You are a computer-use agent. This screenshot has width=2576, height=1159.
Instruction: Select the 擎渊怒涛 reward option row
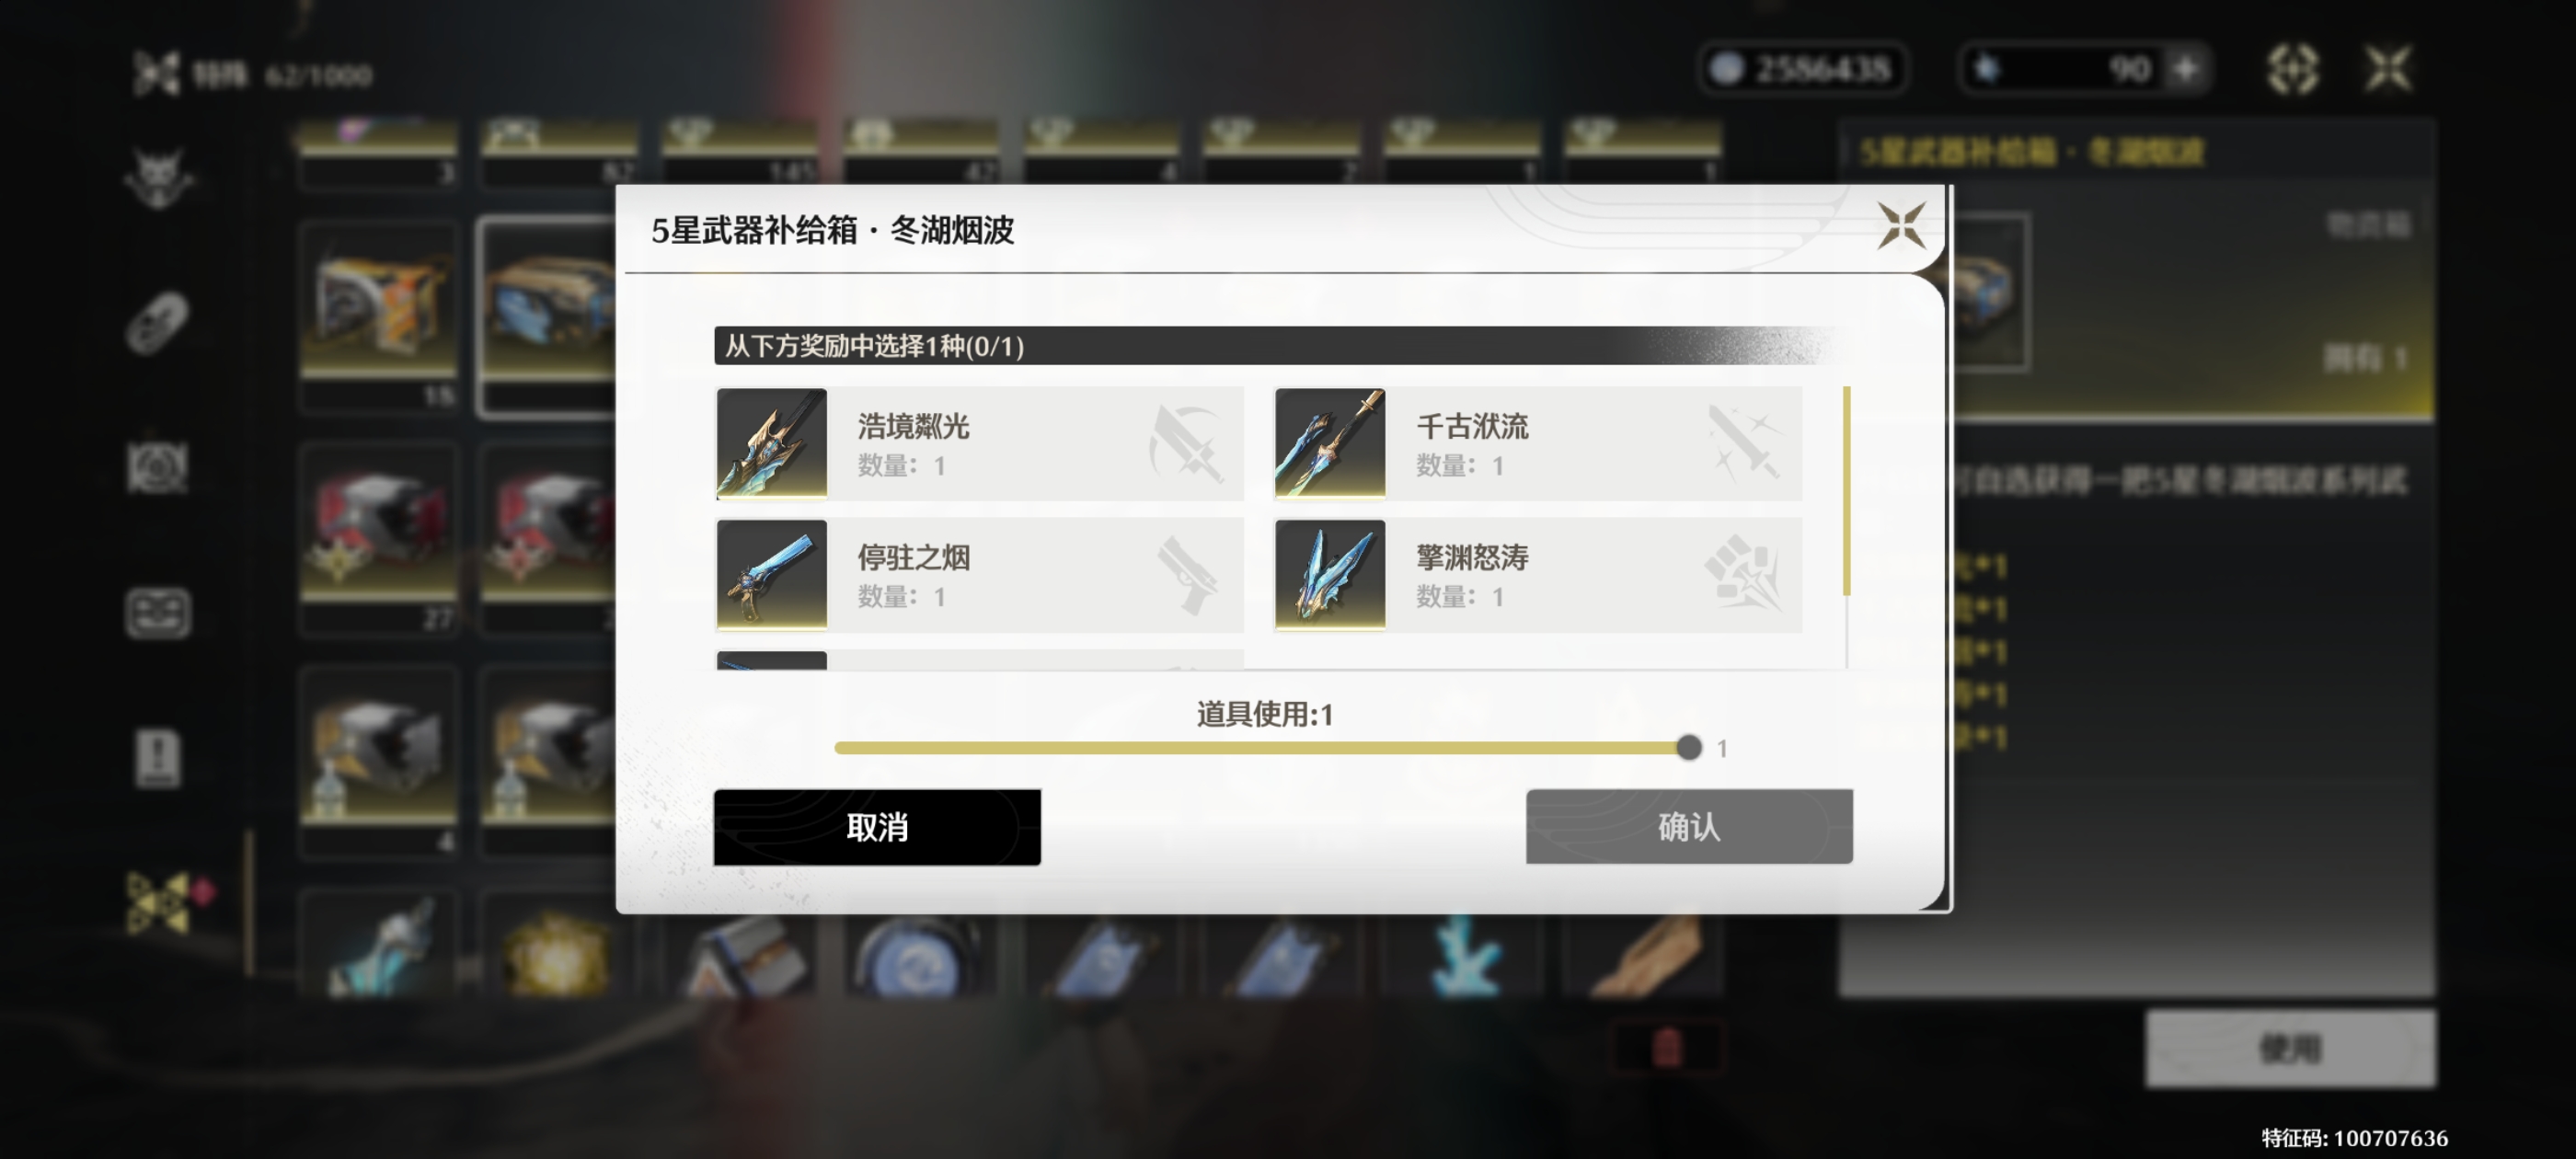1538,574
